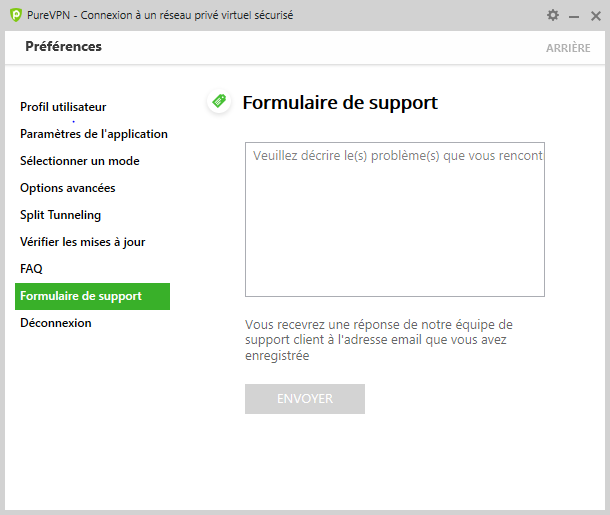Select Formulaire de support item

coord(92,296)
